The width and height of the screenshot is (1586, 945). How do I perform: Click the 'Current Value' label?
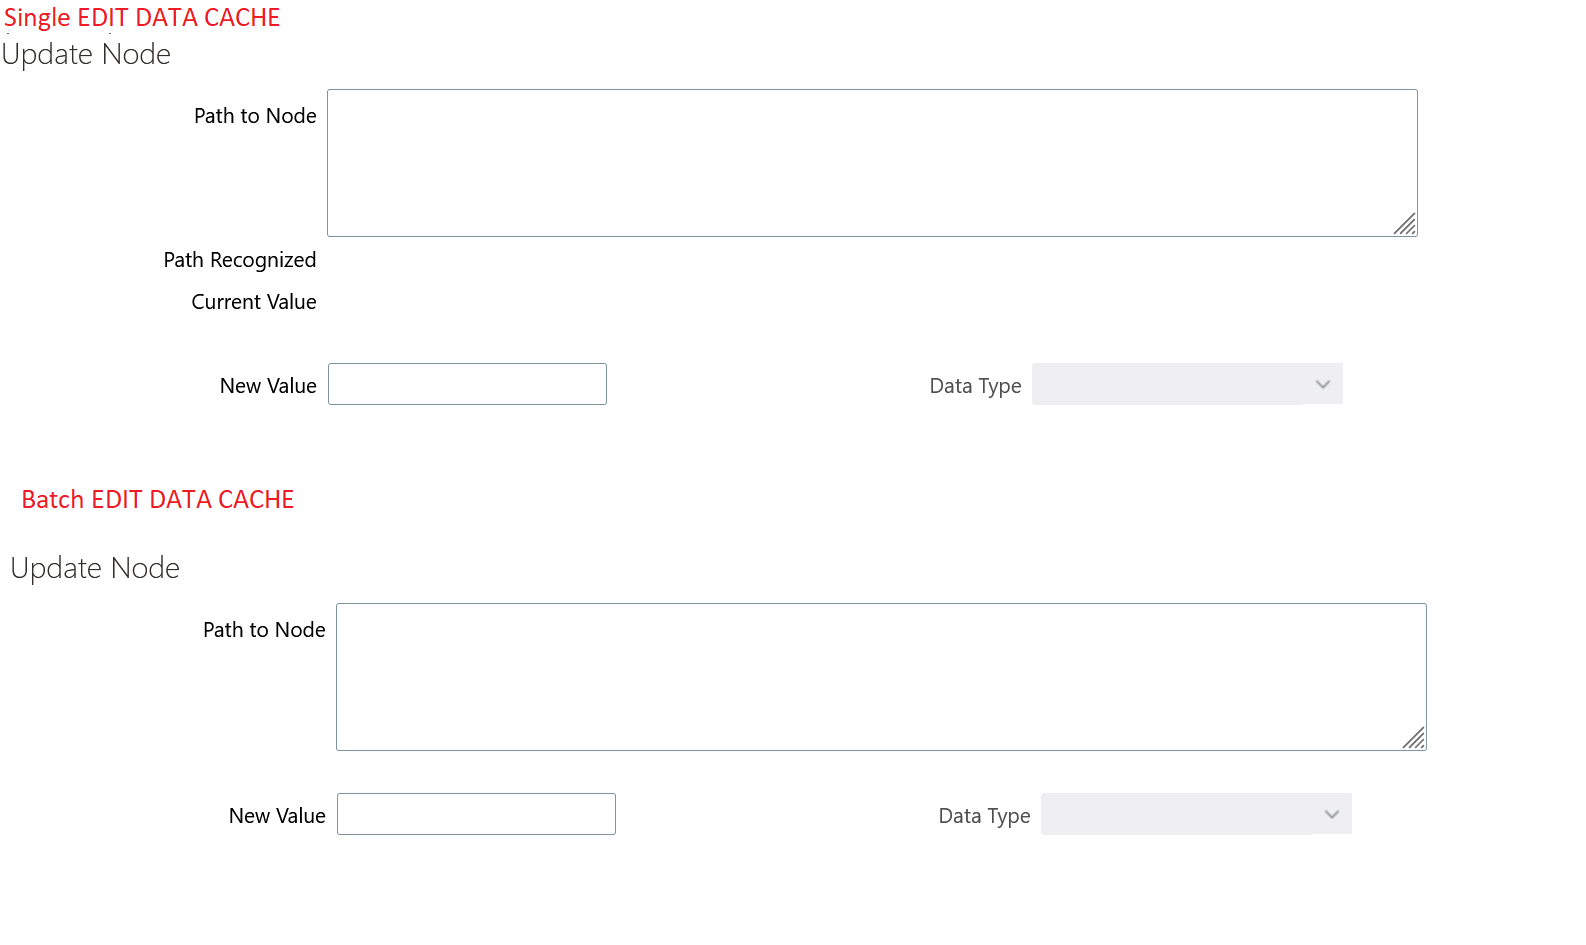(x=254, y=302)
